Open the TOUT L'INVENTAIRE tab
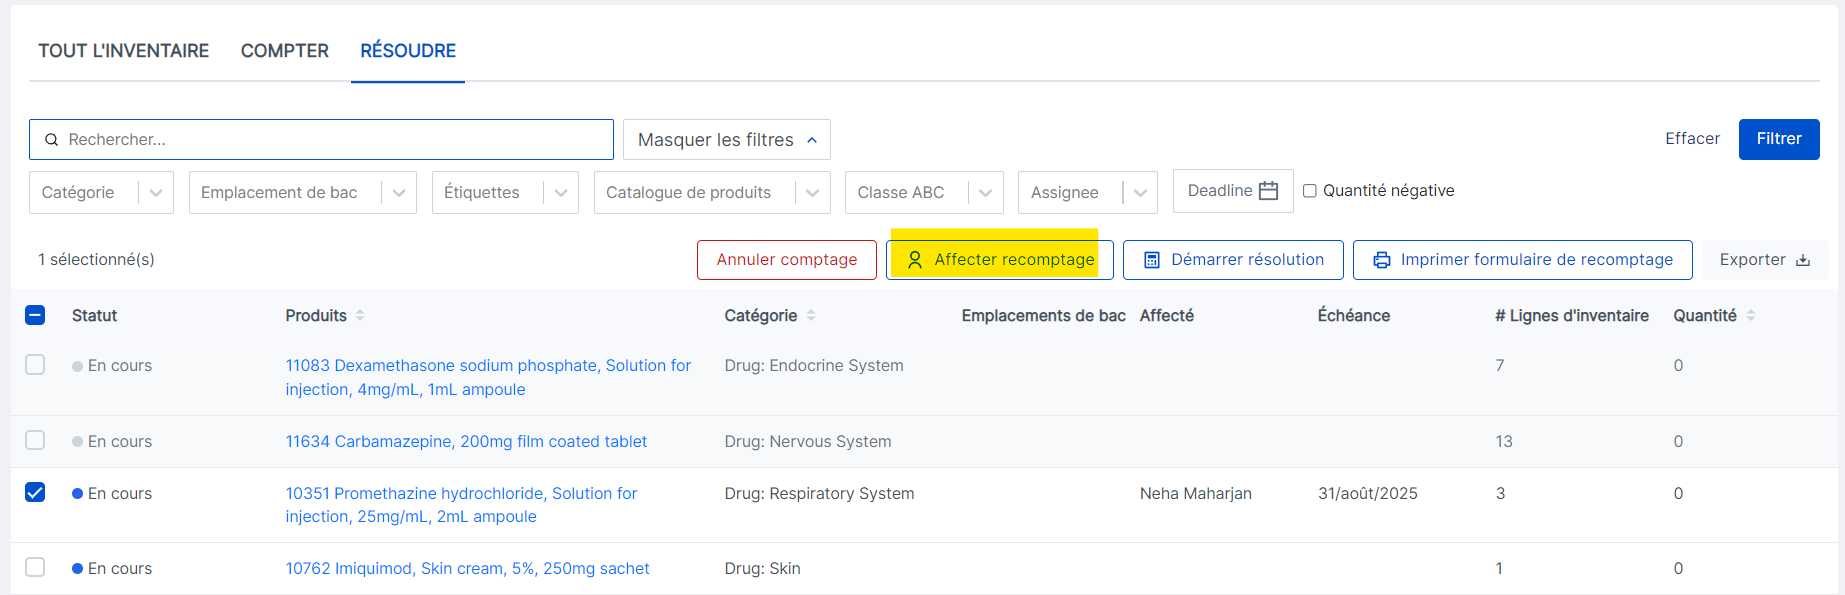Viewport: 1845px width, 595px height. click(x=124, y=51)
